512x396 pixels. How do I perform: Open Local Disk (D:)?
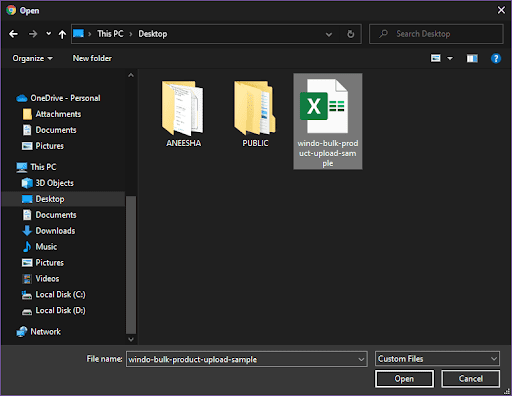click(x=53, y=311)
